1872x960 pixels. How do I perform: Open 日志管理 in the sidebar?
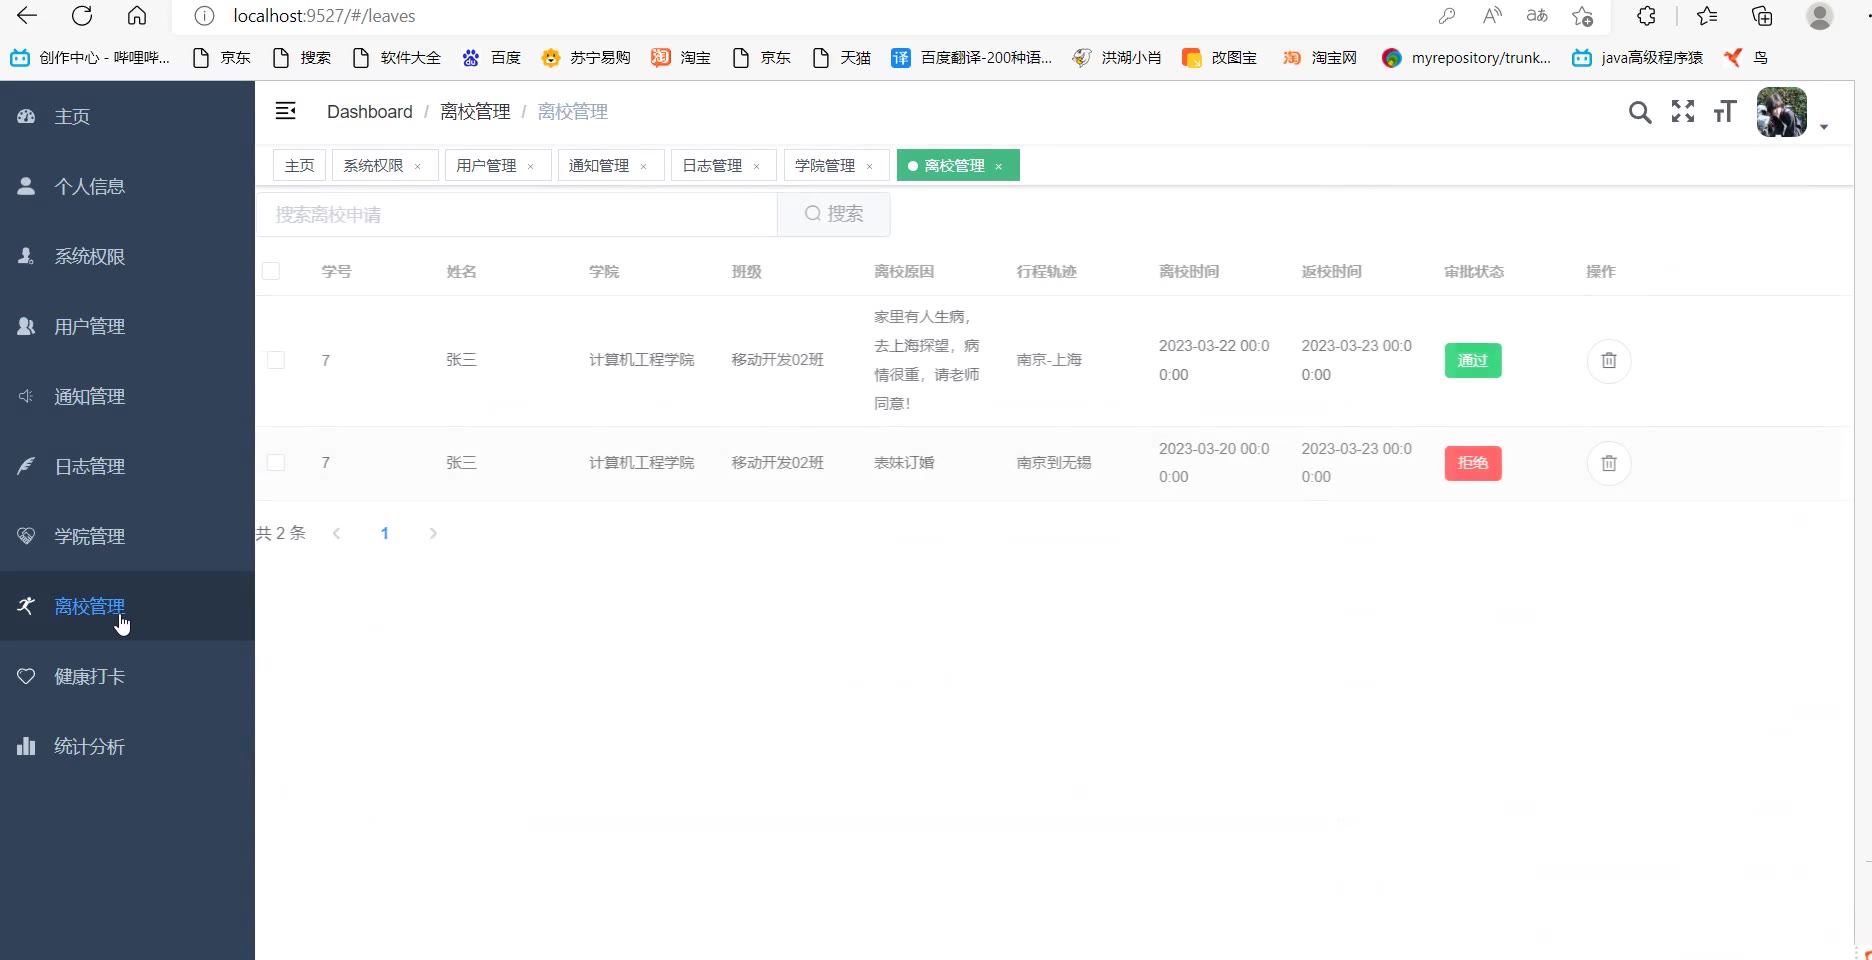click(x=127, y=466)
